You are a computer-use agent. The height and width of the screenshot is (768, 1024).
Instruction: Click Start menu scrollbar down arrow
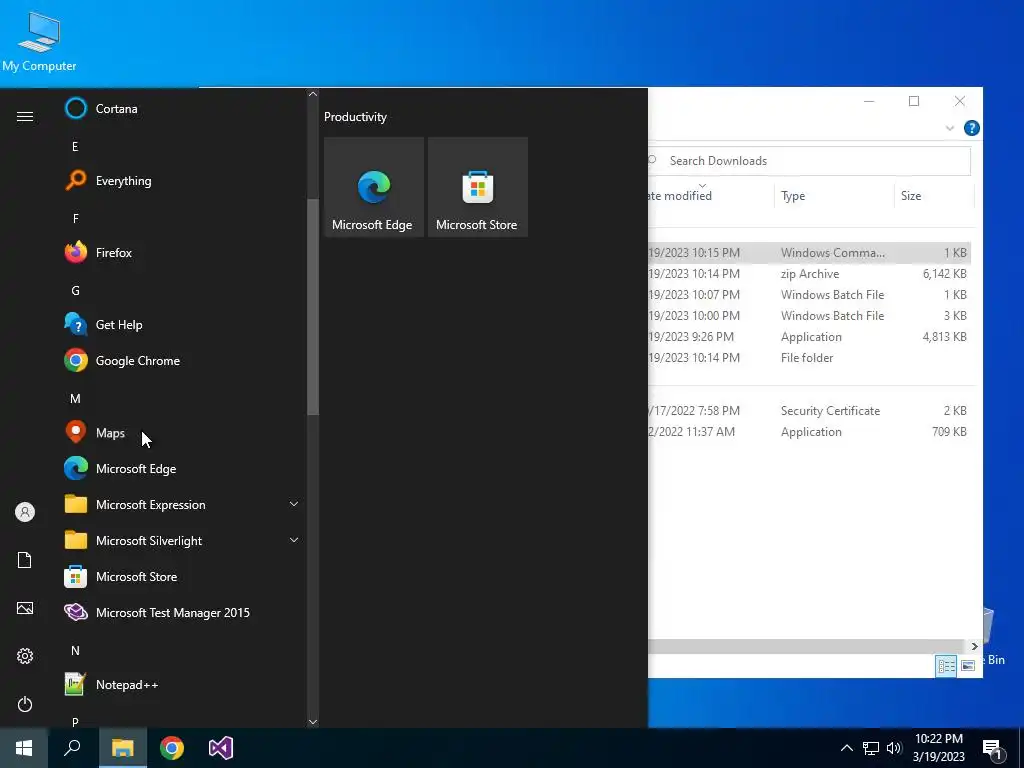[313, 722]
